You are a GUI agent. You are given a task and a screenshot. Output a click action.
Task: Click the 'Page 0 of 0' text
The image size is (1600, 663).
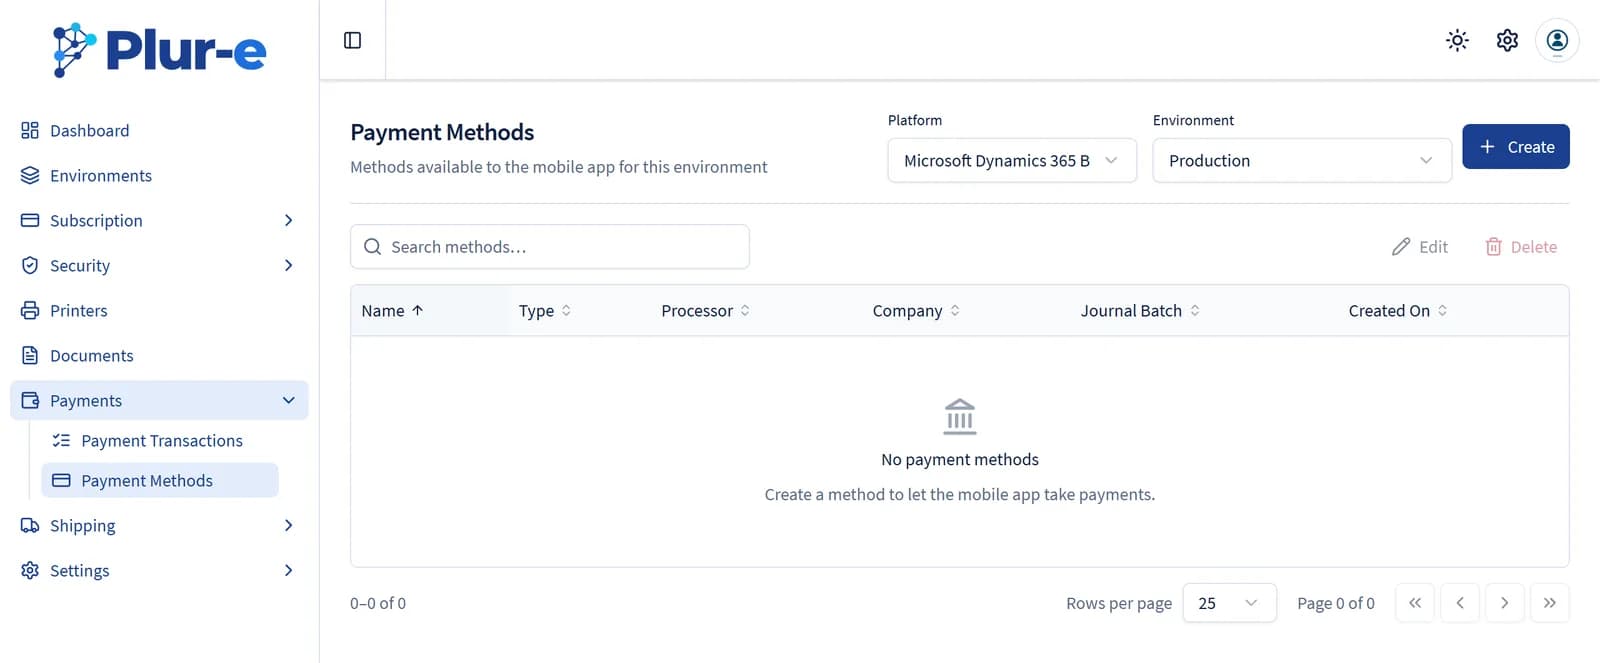[x=1336, y=603]
